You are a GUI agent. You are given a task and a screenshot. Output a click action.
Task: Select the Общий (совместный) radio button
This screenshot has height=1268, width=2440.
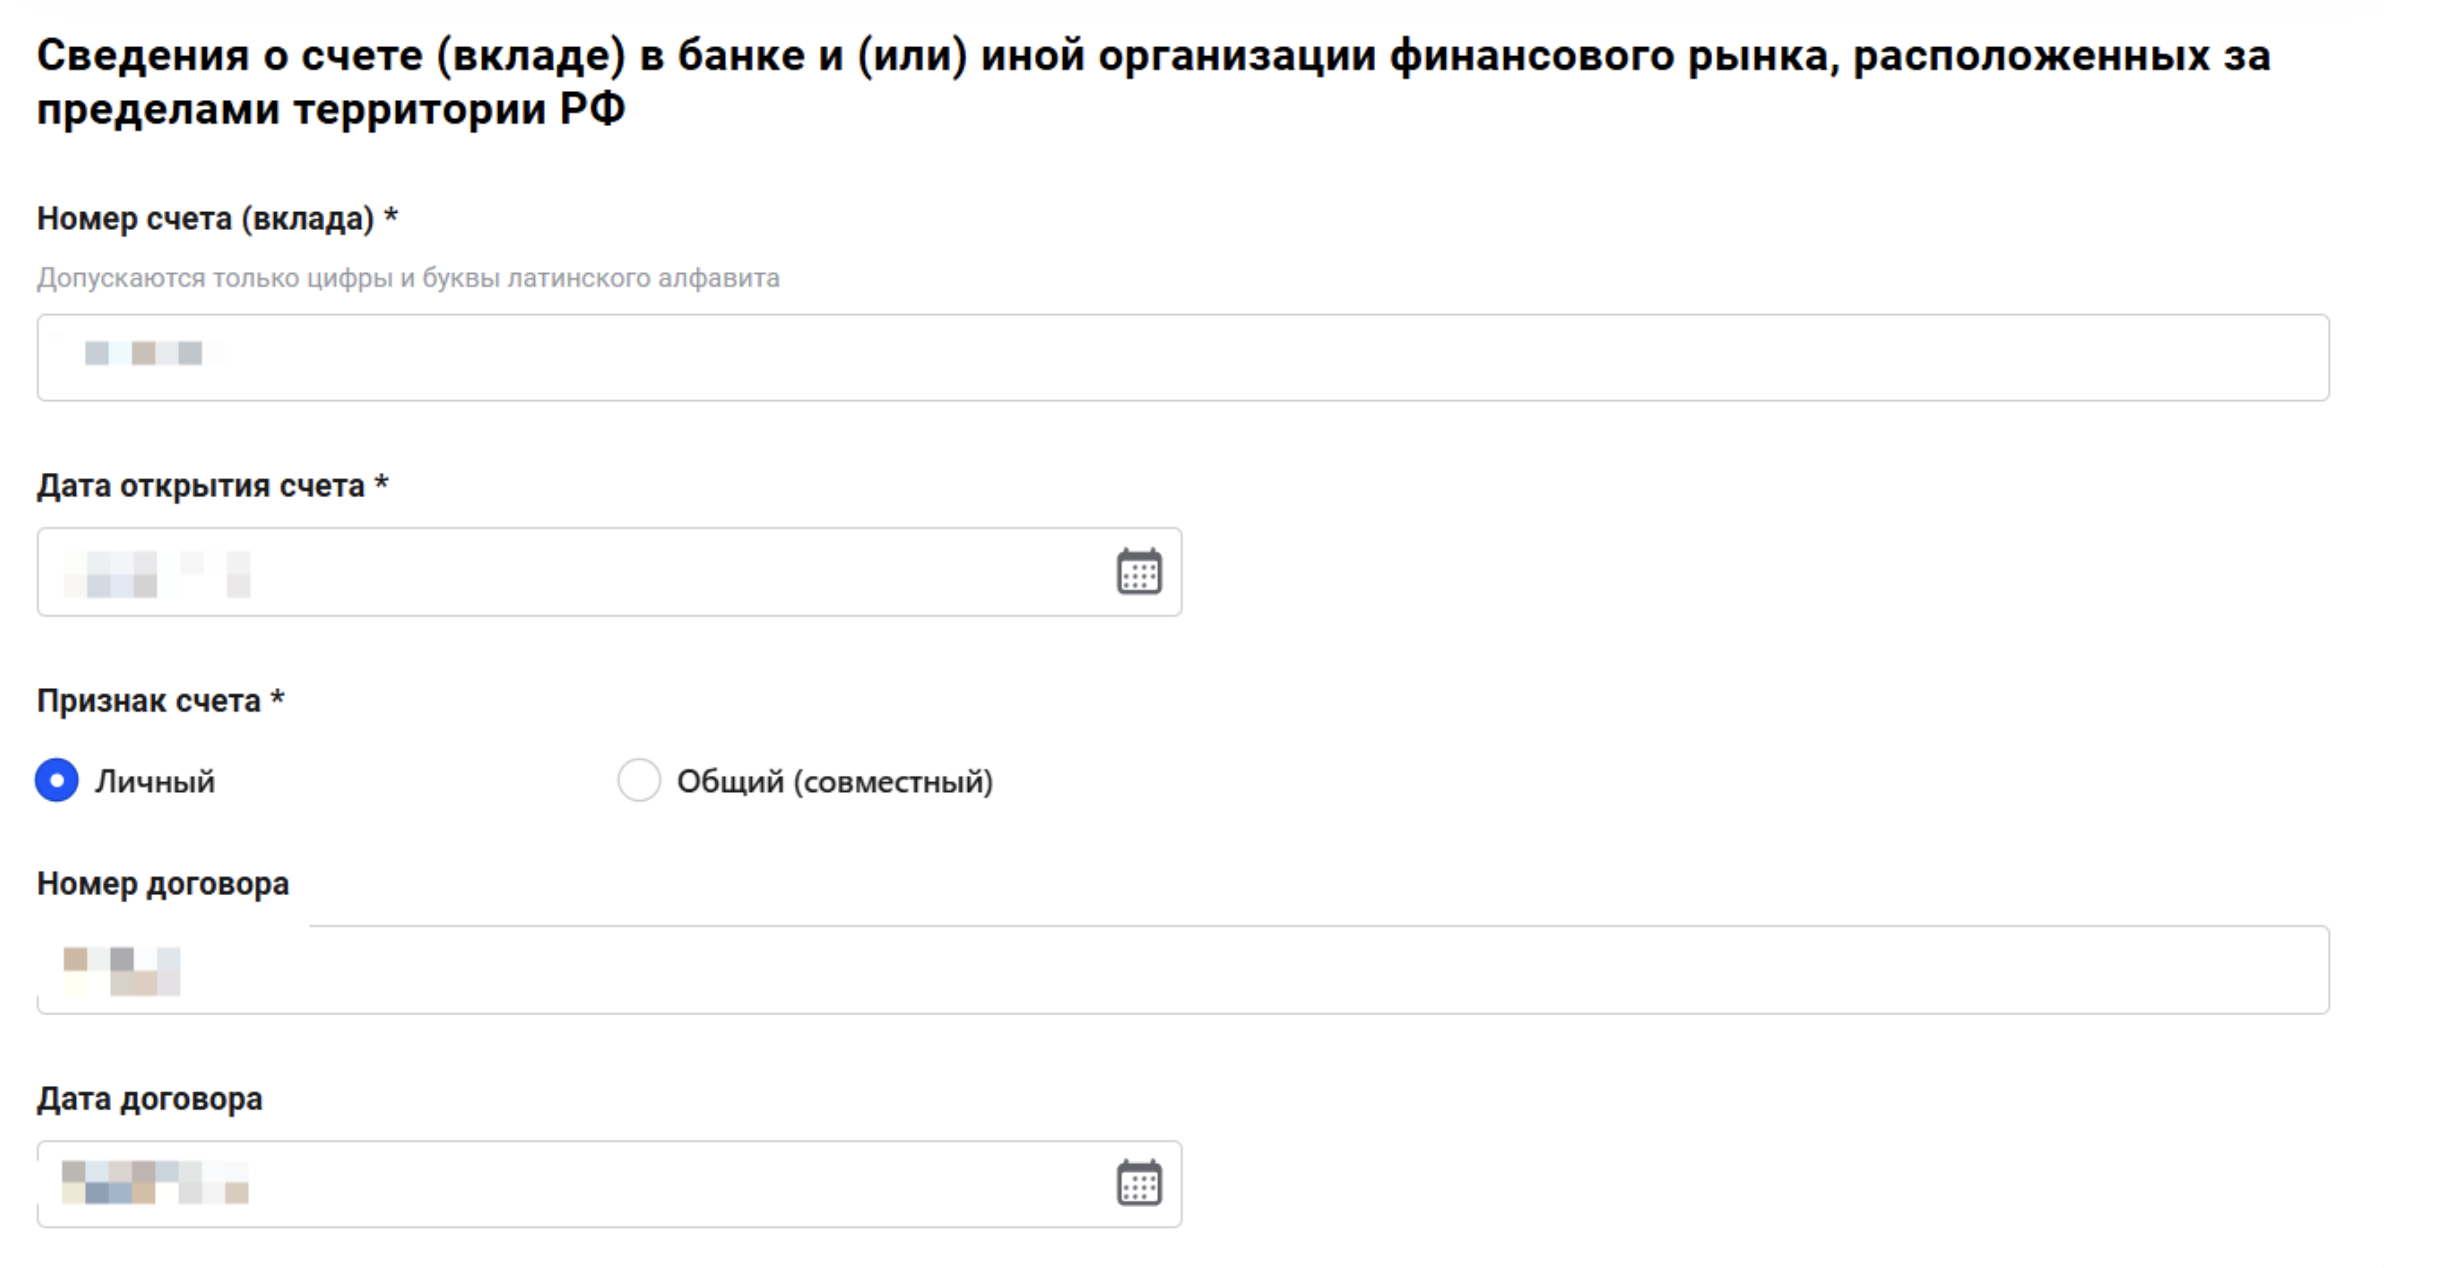[639, 780]
